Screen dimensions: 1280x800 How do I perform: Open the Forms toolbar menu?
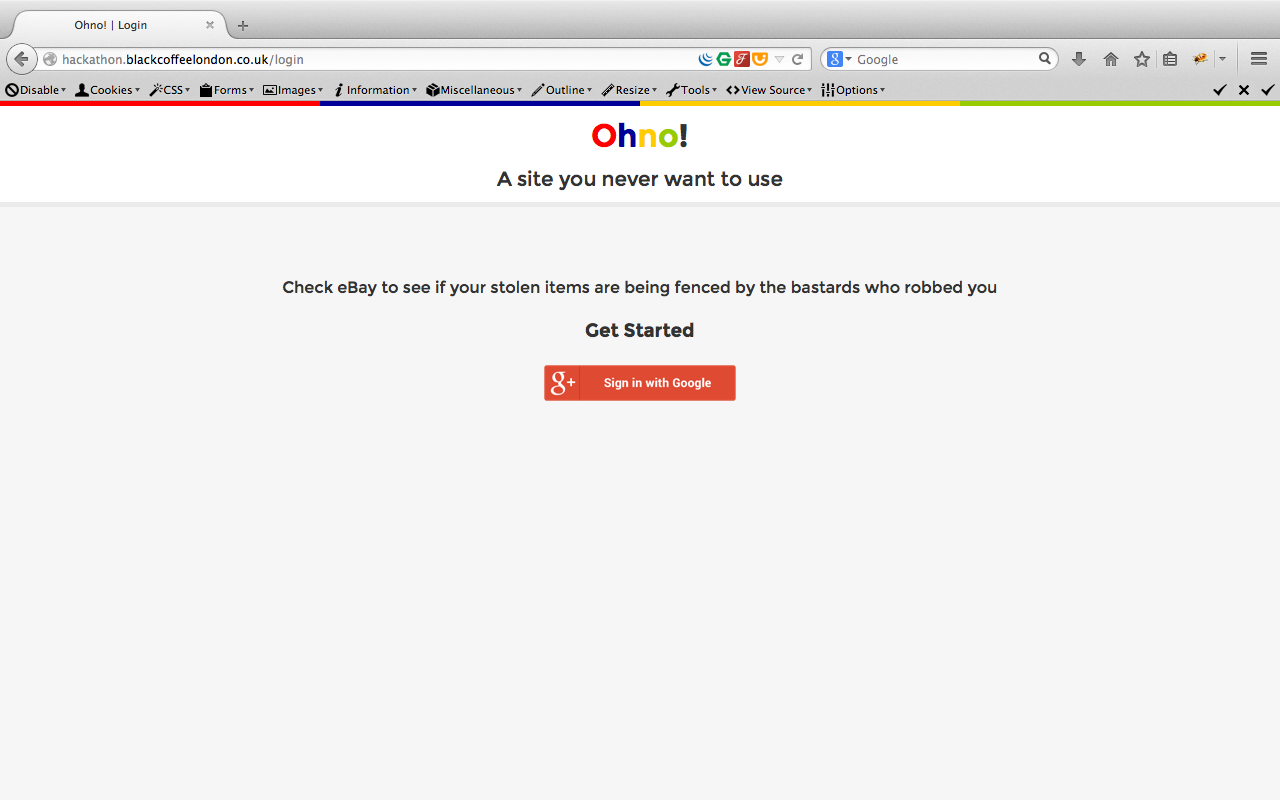(x=227, y=90)
